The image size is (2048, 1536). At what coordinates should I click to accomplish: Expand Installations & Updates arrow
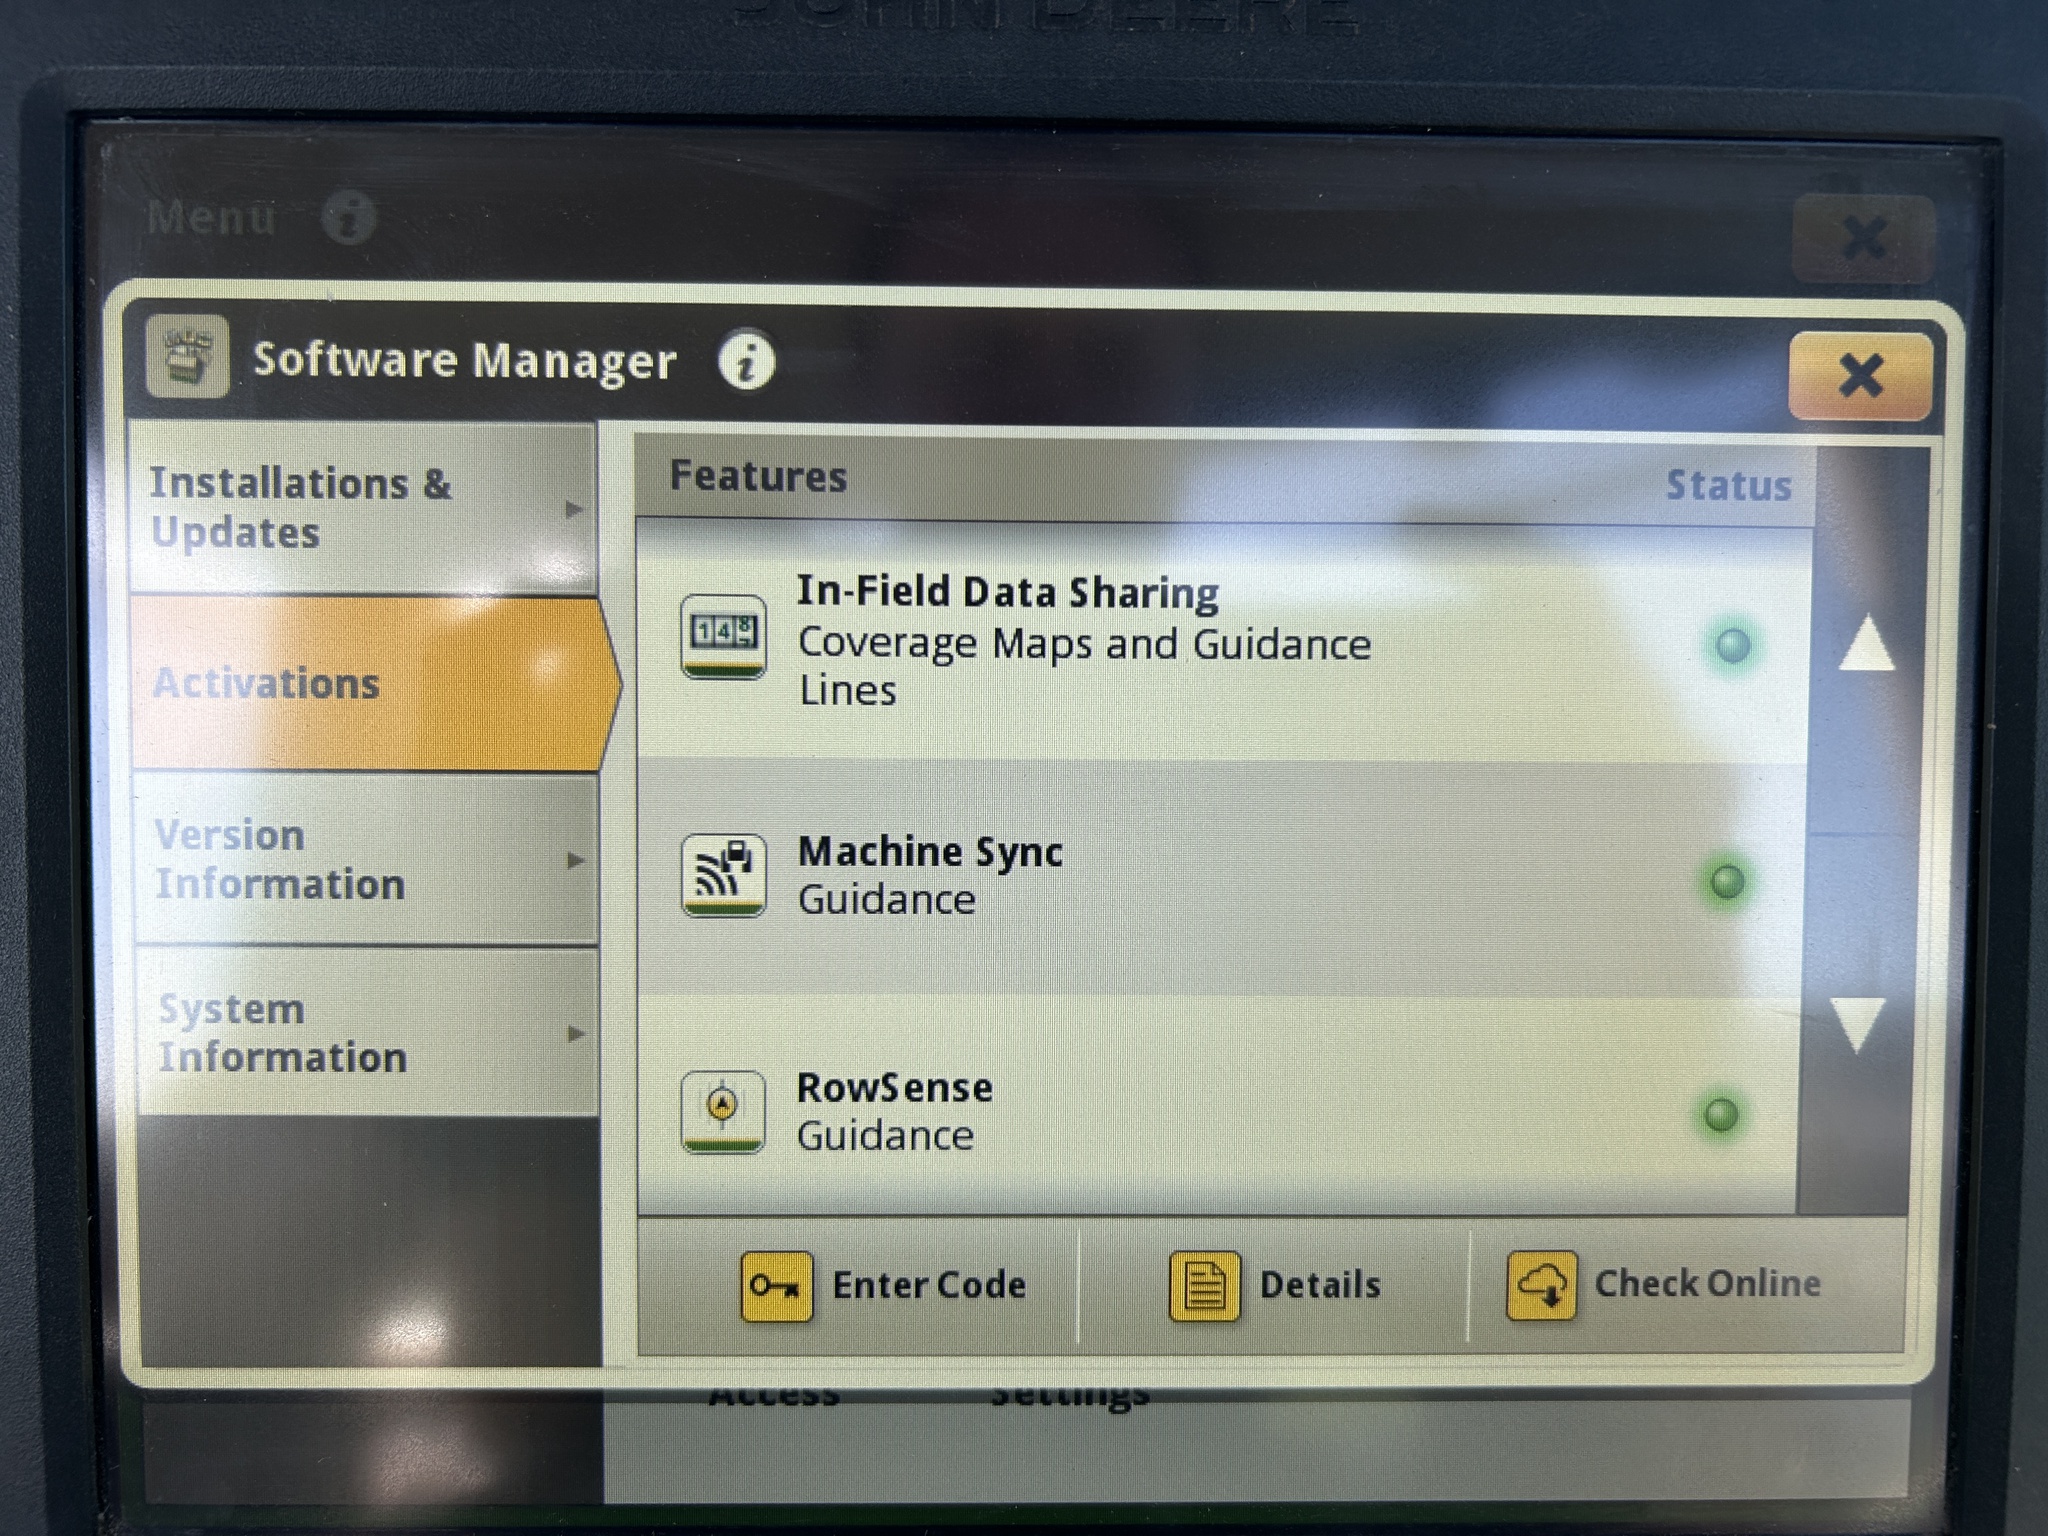coord(574,509)
